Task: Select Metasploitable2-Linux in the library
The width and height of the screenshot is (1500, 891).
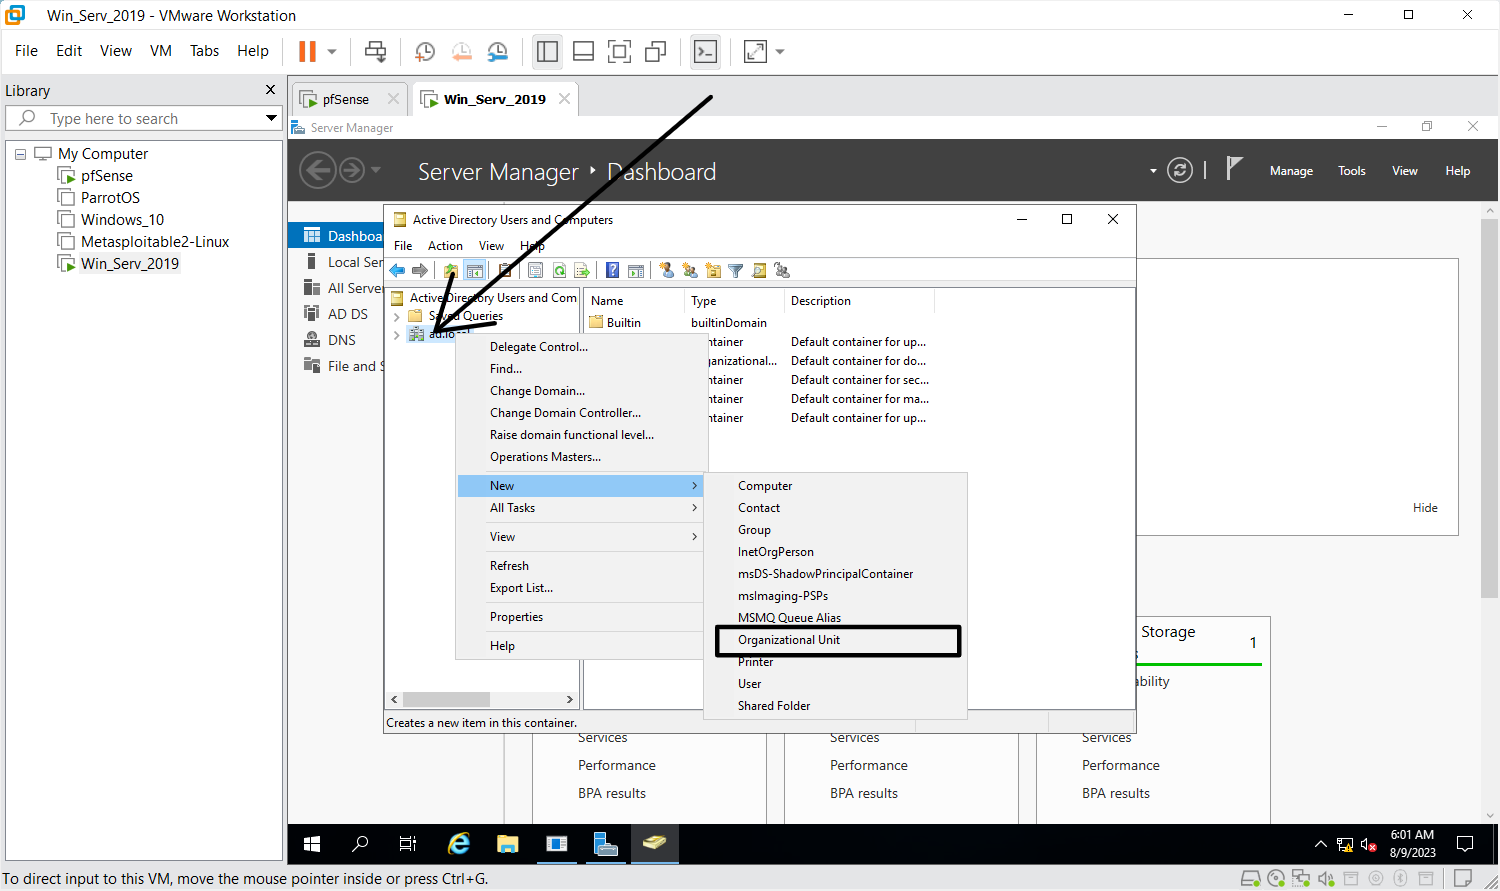Action: click(x=155, y=242)
